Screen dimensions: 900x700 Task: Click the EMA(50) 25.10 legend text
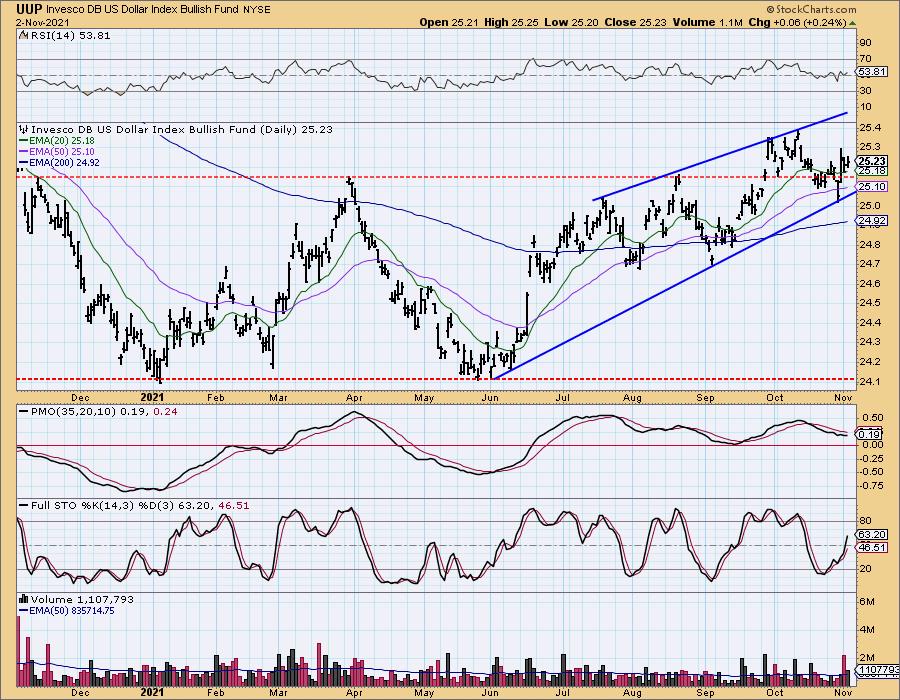pos(61,151)
